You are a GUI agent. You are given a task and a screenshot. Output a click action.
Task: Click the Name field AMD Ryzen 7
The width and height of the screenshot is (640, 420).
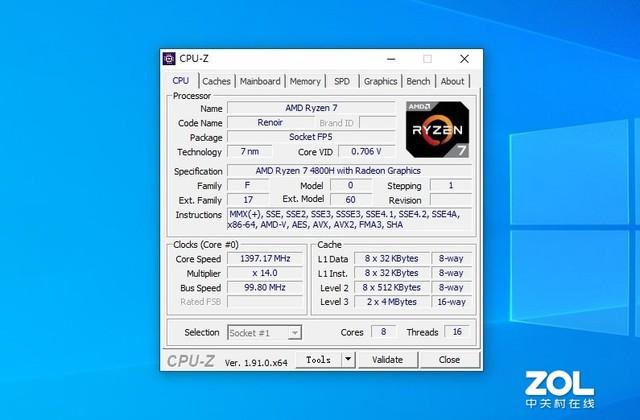pos(311,108)
